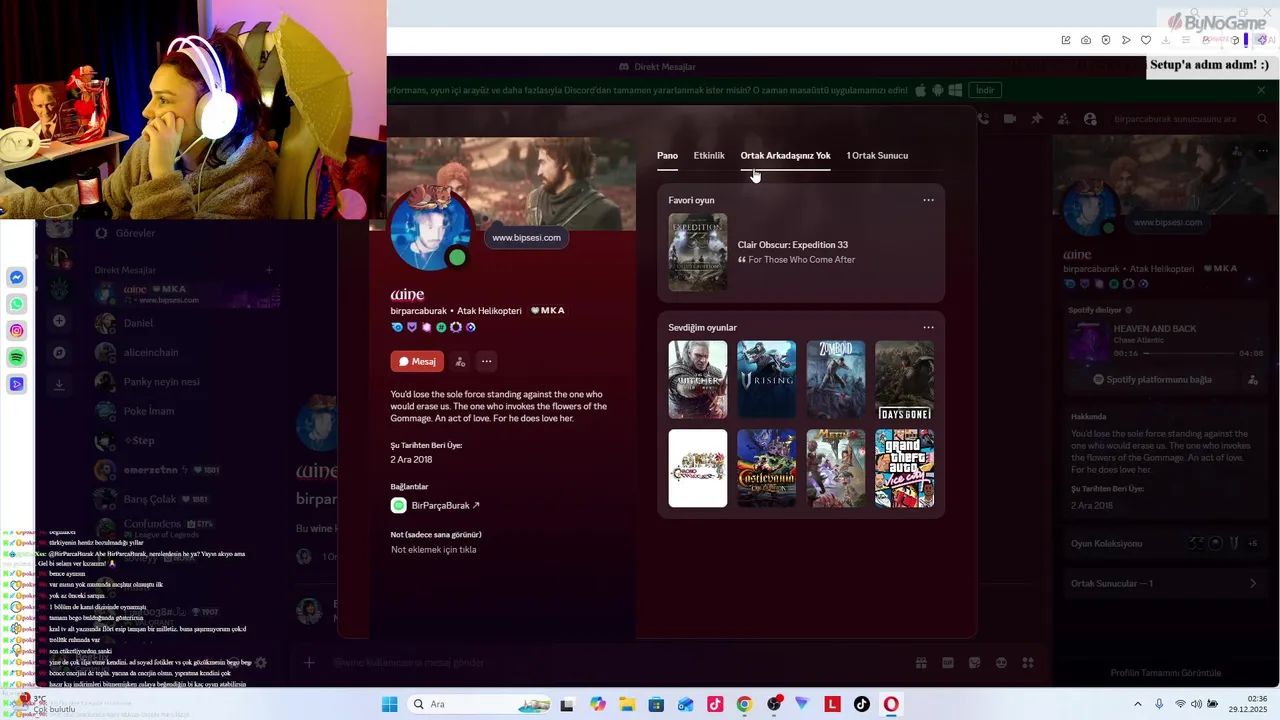This screenshot has height=720, width=1280.
Task: Switch to the Etkinlik tab
Action: (709, 155)
